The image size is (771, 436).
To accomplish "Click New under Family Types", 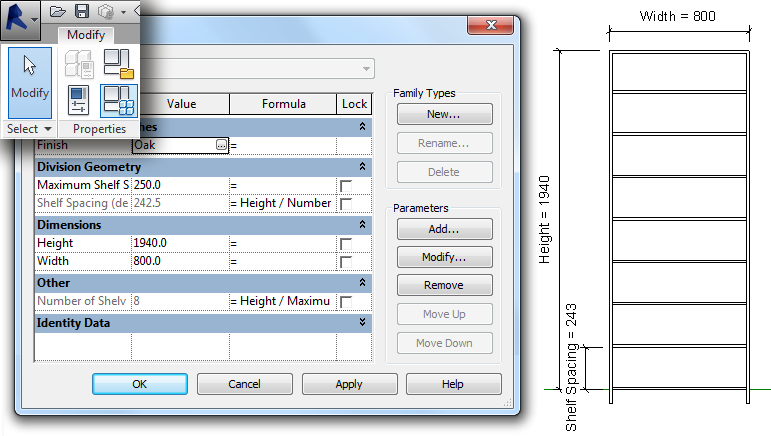I will pos(444,115).
